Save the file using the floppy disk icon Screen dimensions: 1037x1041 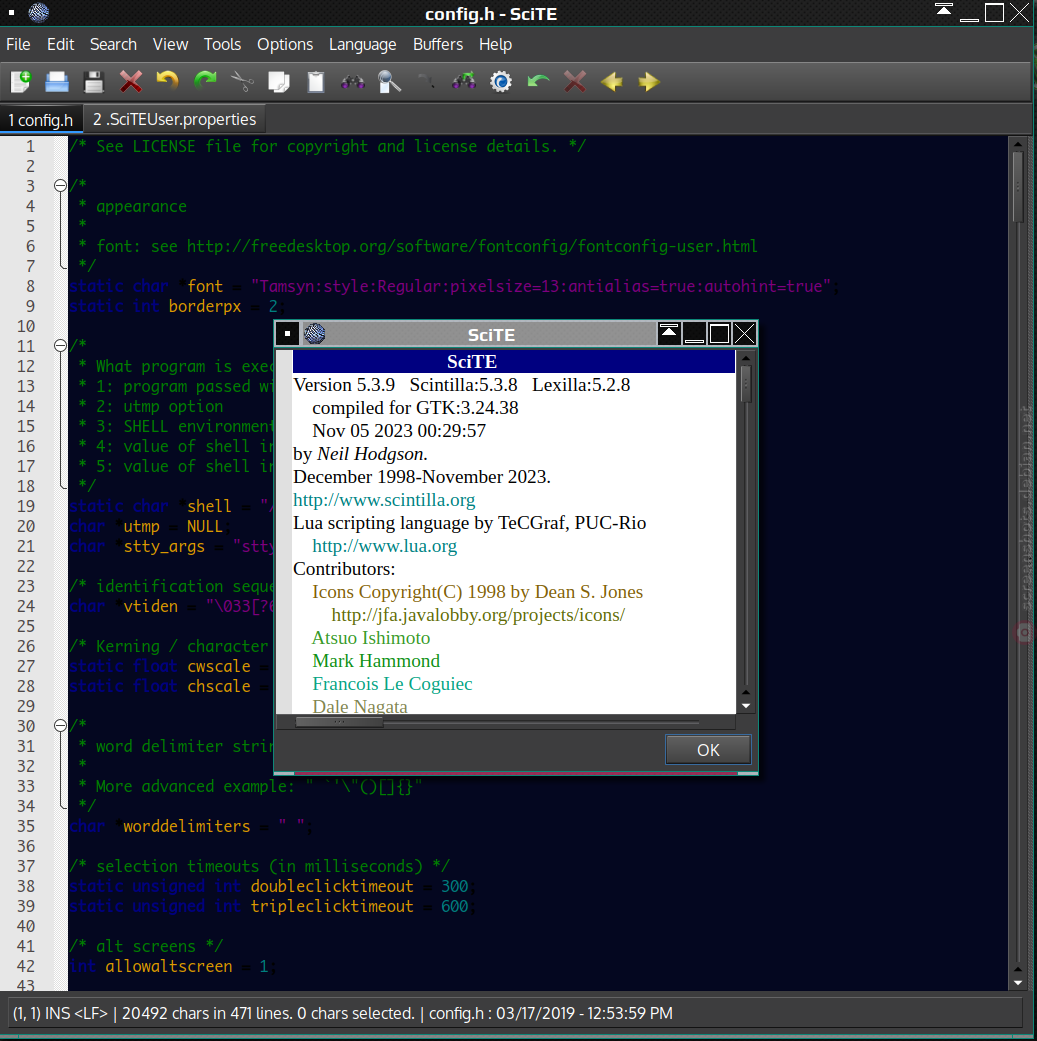(94, 82)
